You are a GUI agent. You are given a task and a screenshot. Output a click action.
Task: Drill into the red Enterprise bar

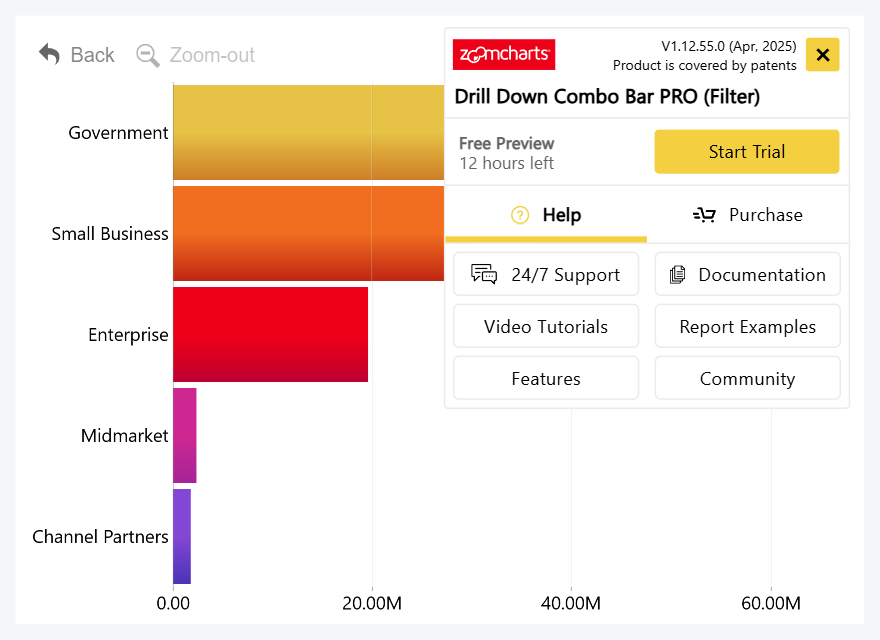pos(270,334)
